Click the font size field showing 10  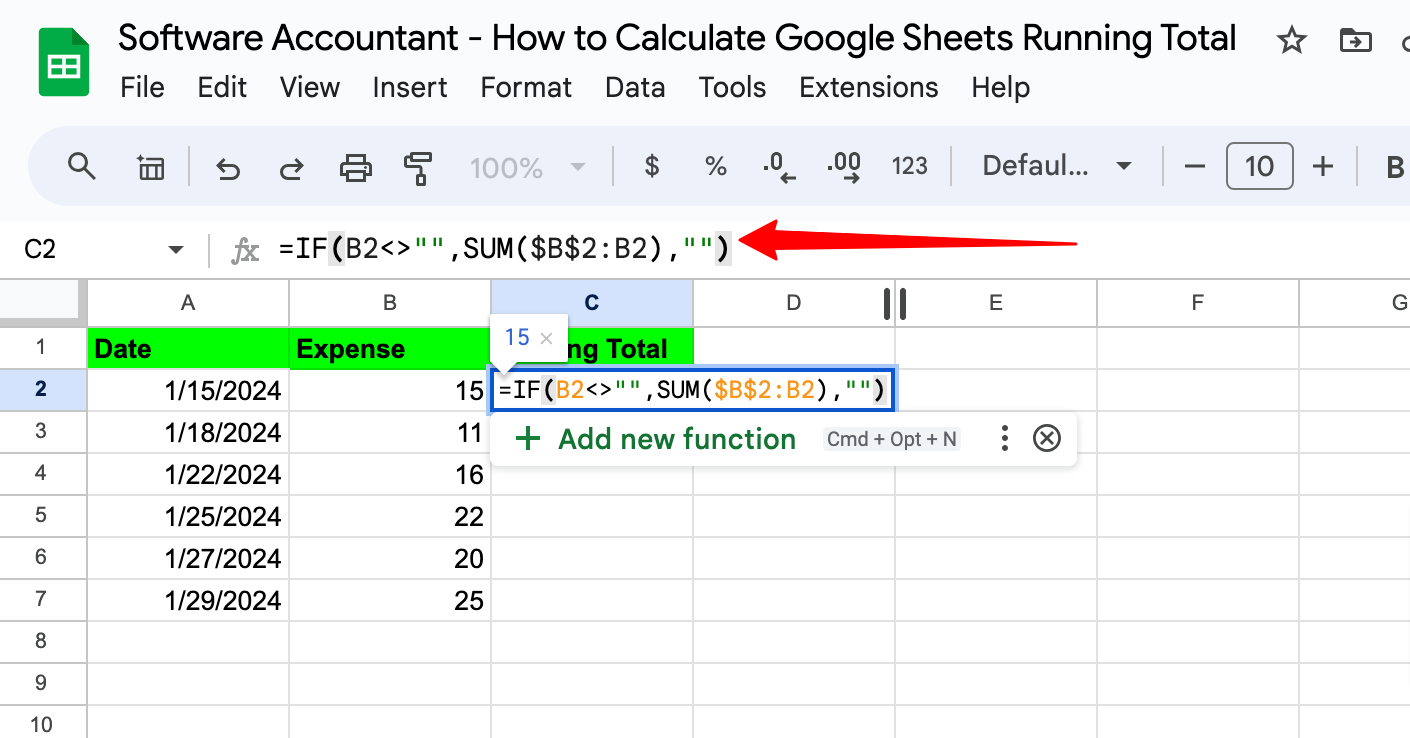pos(1259,166)
